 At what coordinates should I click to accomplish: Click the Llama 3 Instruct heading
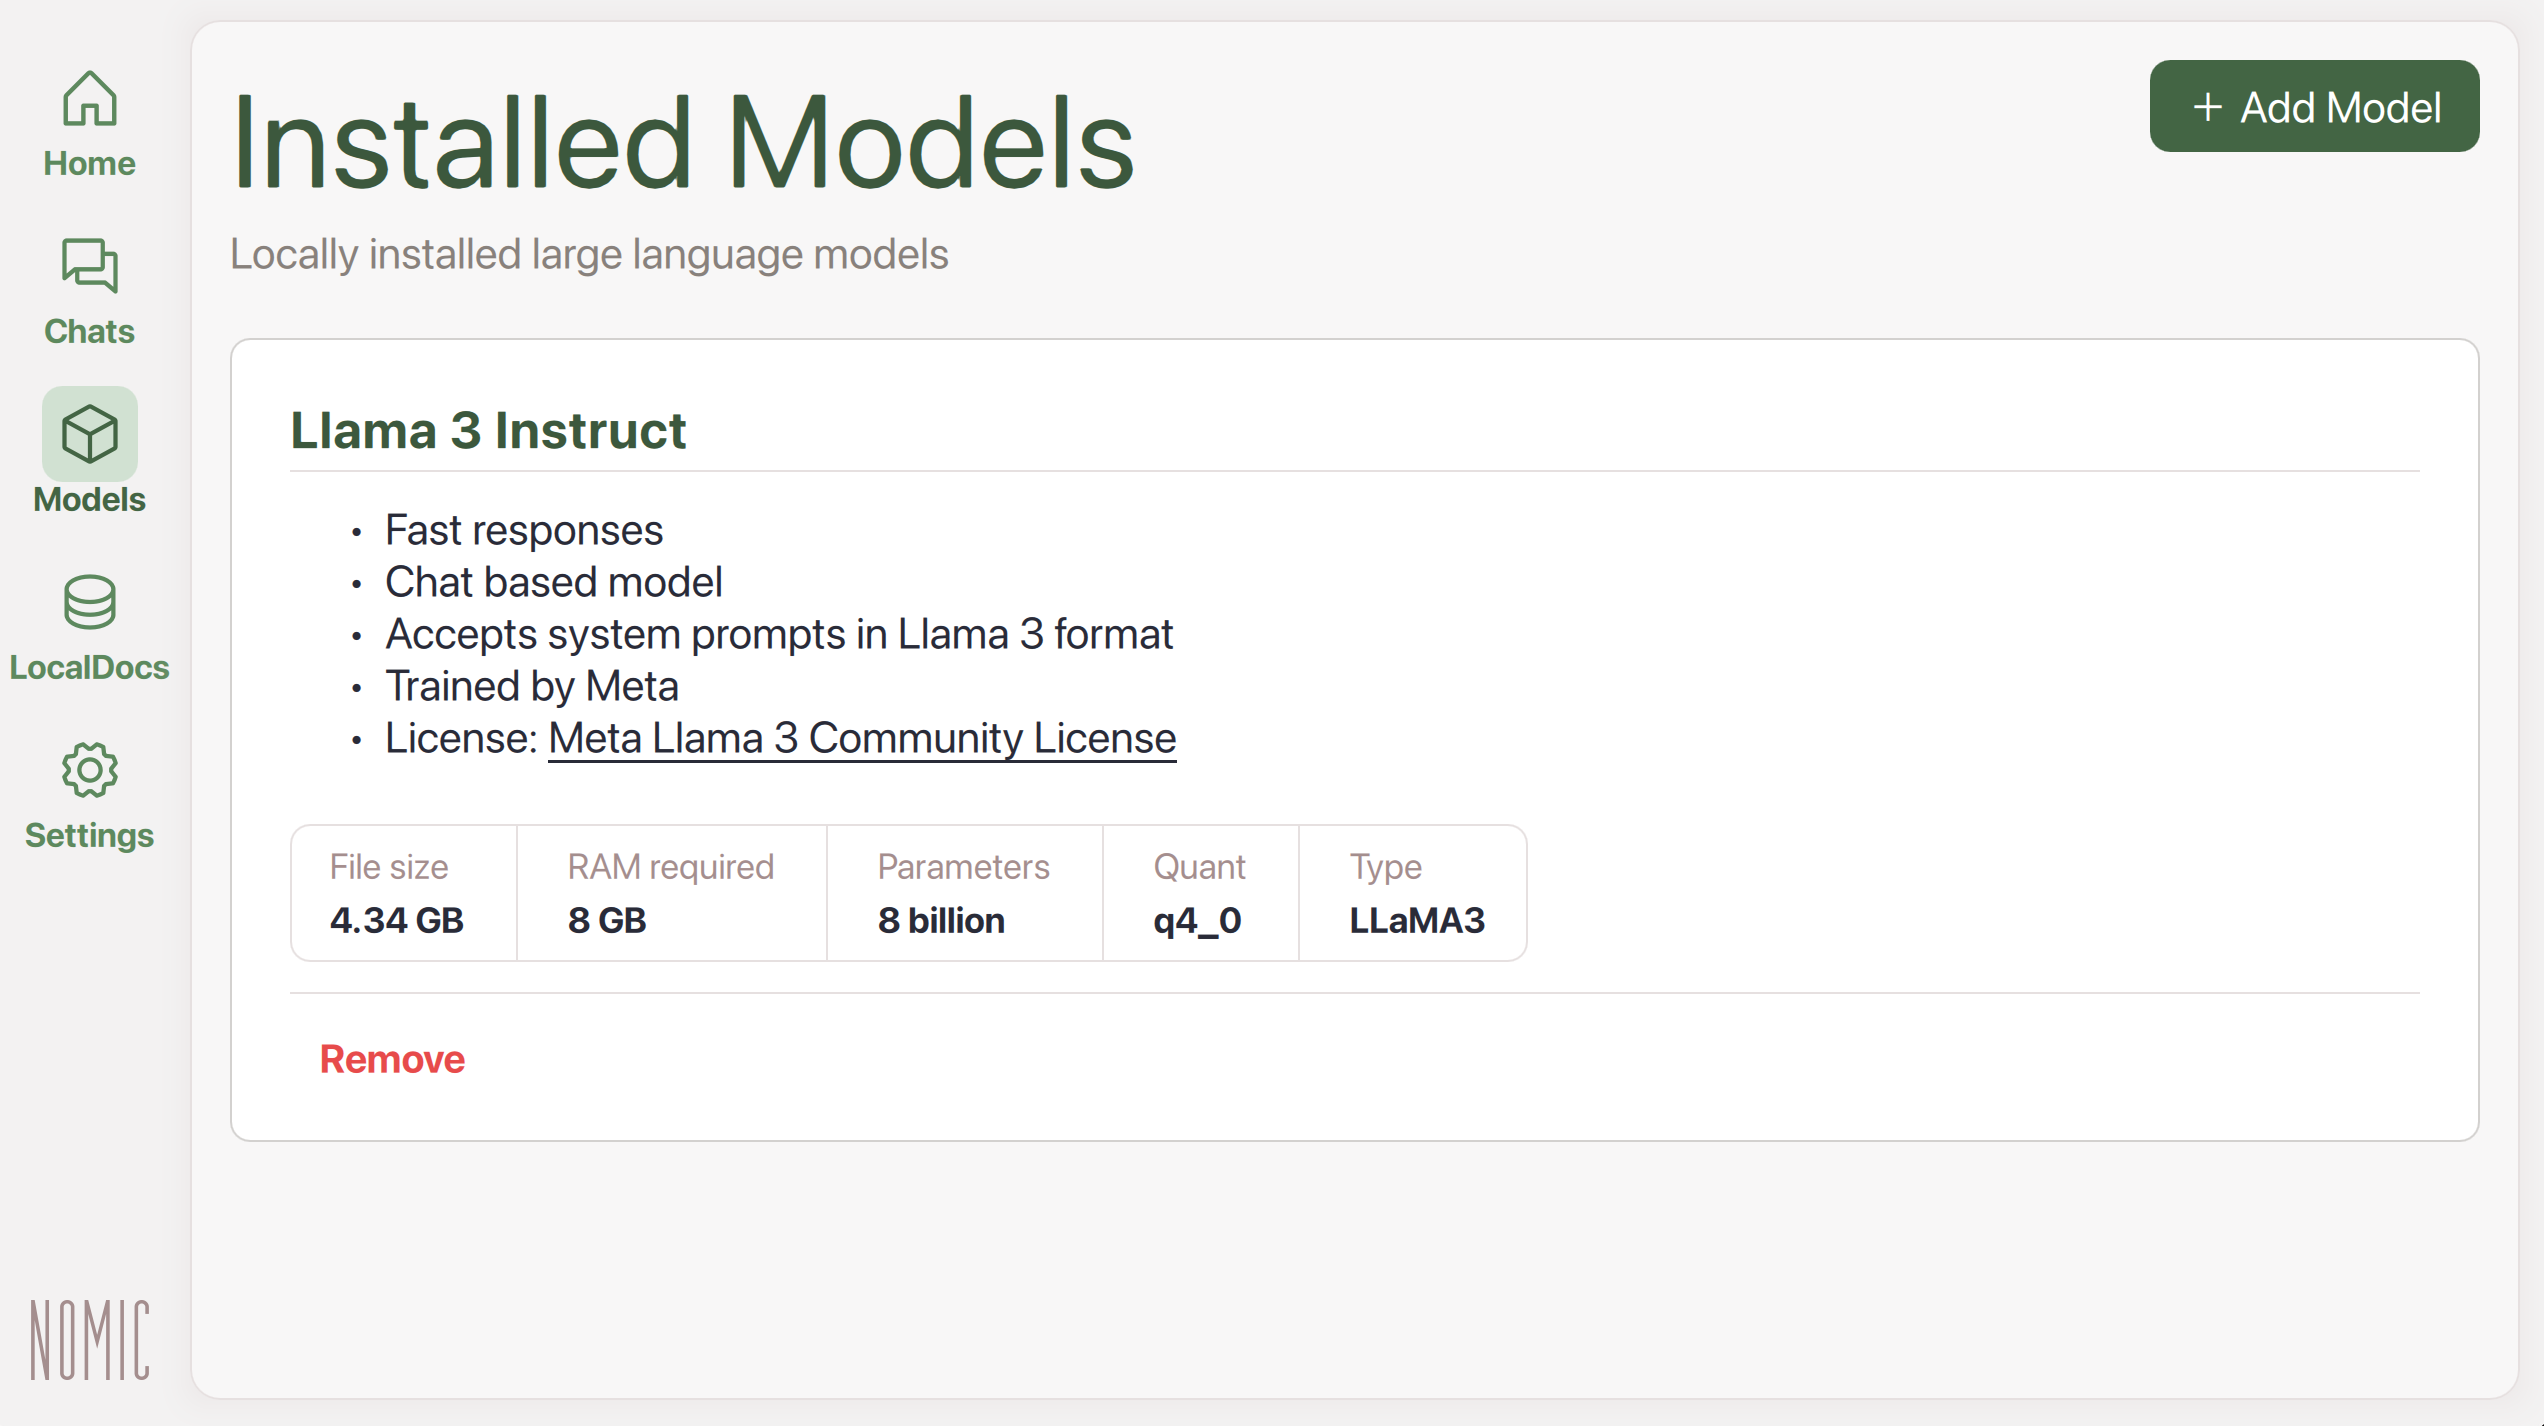tap(488, 431)
